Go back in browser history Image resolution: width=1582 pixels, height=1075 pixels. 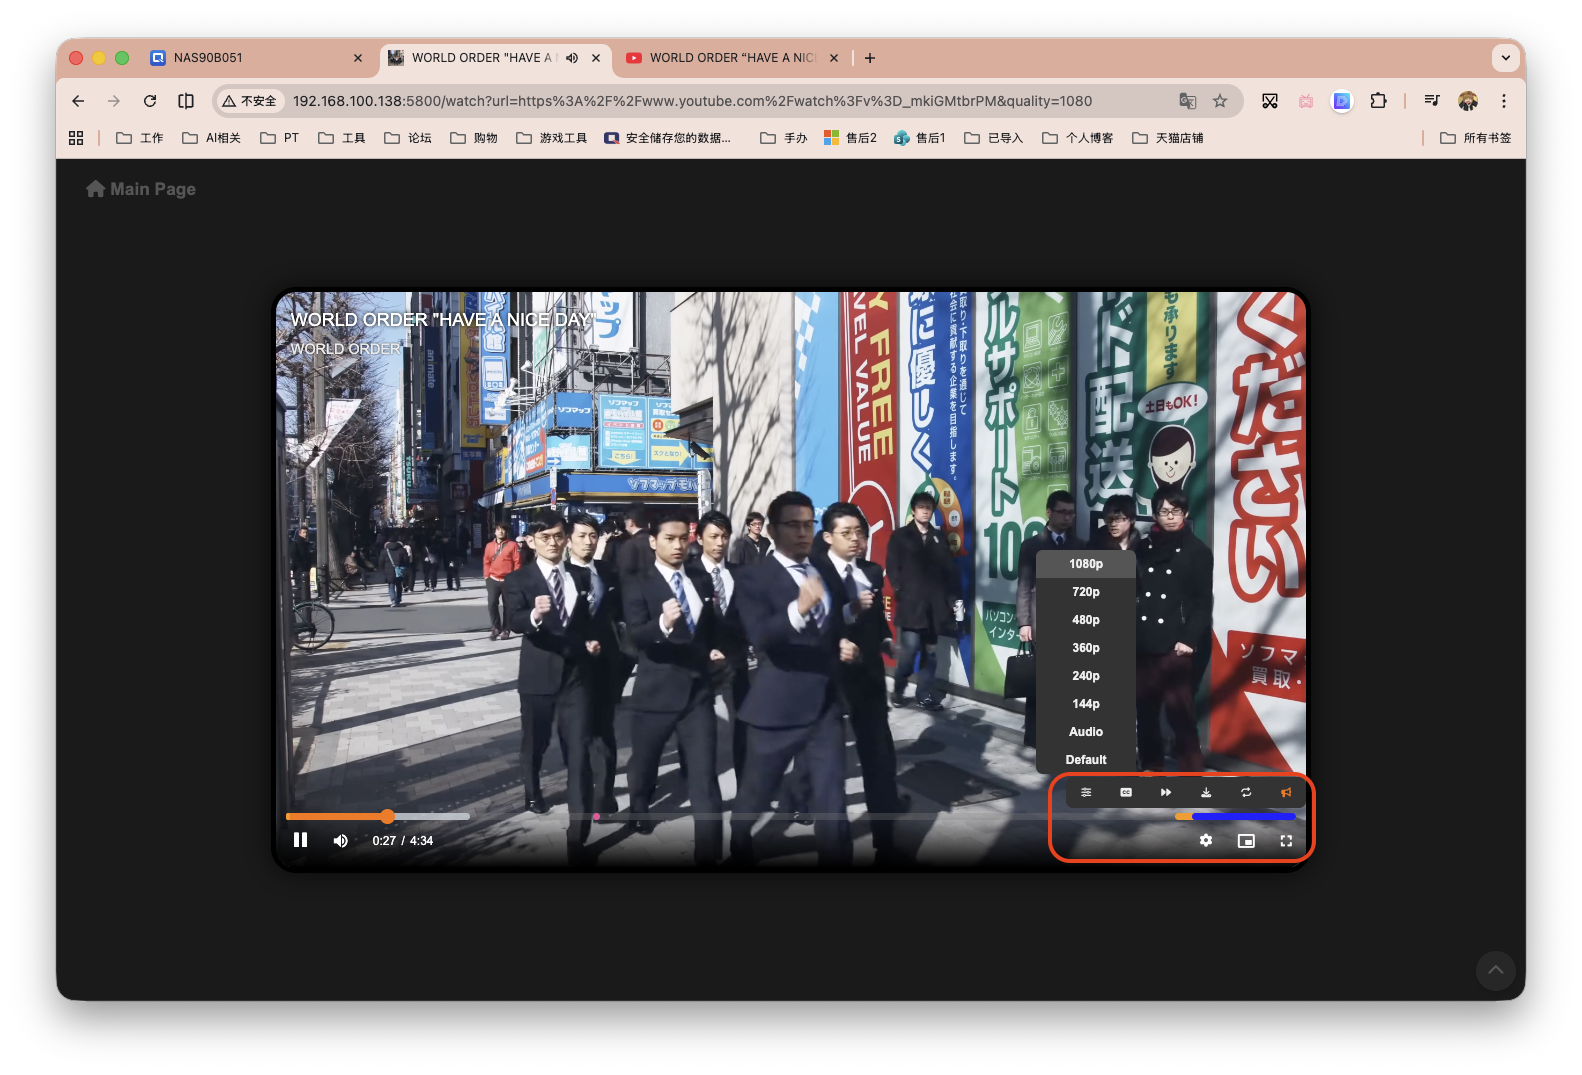pos(78,101)
